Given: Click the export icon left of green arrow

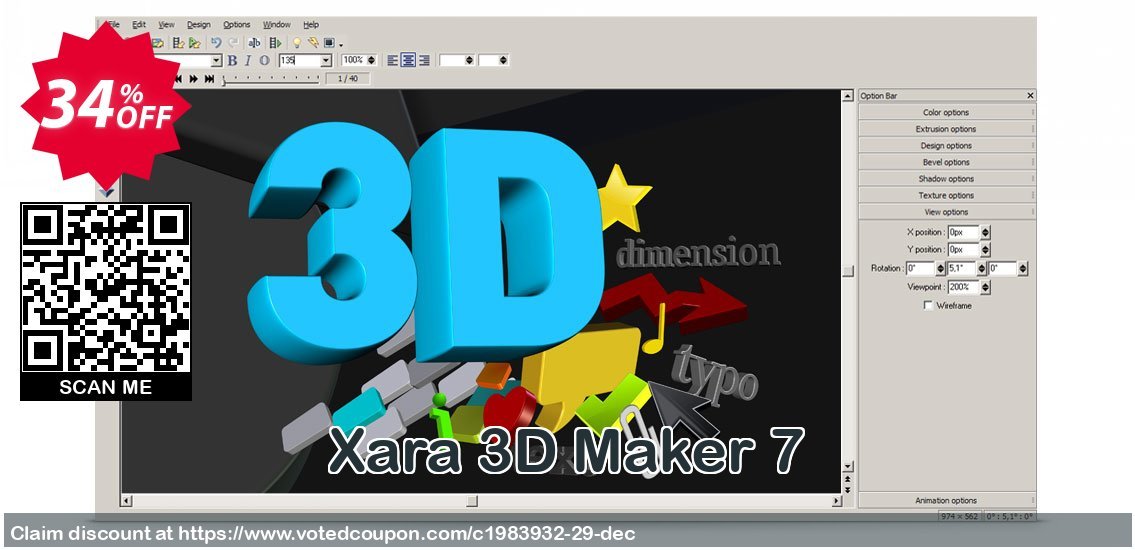Looking at the screenshot, I should click(178, 43).
